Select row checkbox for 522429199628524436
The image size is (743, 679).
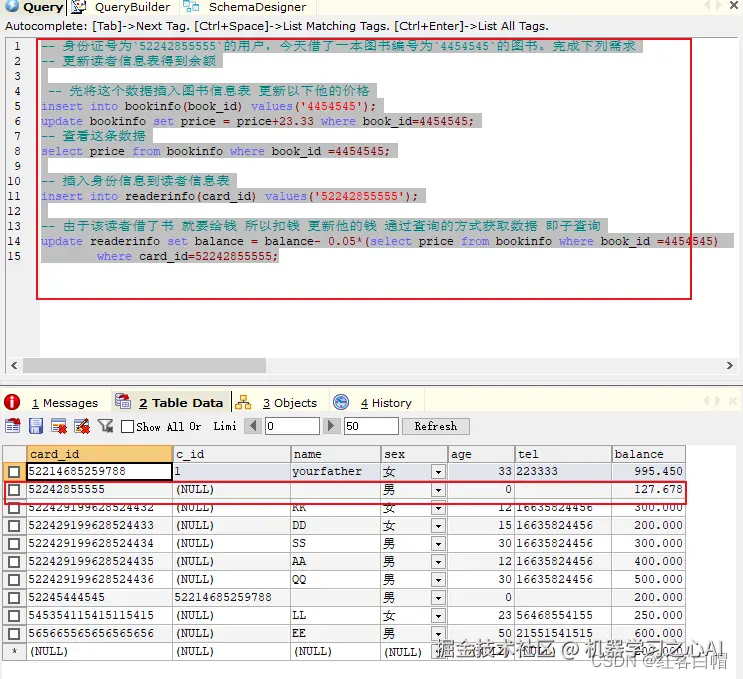point(14,579)
